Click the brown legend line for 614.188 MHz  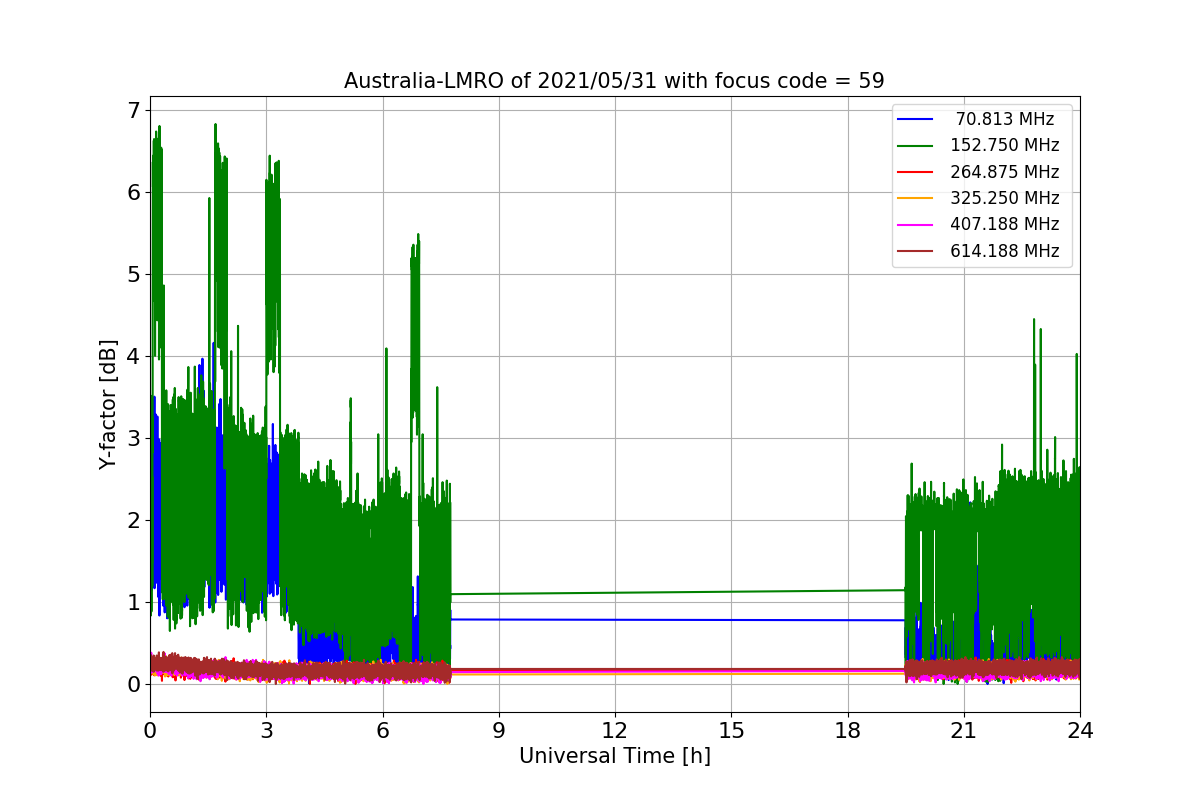tap(916, 251)
